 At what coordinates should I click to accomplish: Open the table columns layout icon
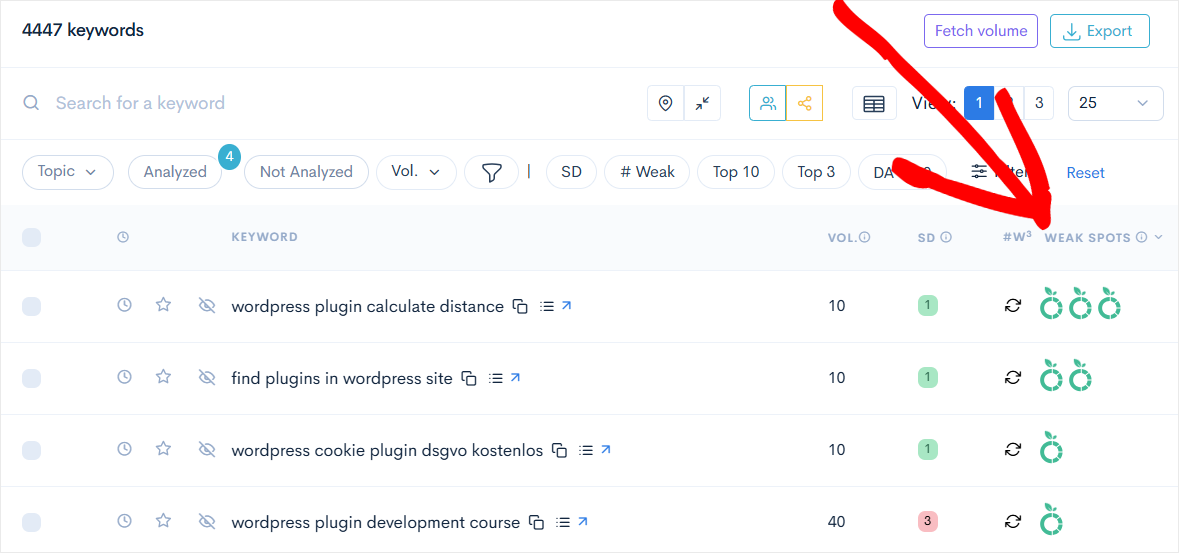[873, 103]
